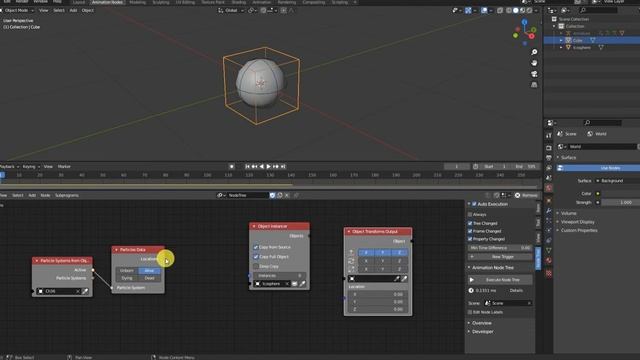The width and height of the screenshot is (640, 360).
Task: Open Material properties tab icon
Action: coord(549,261)
